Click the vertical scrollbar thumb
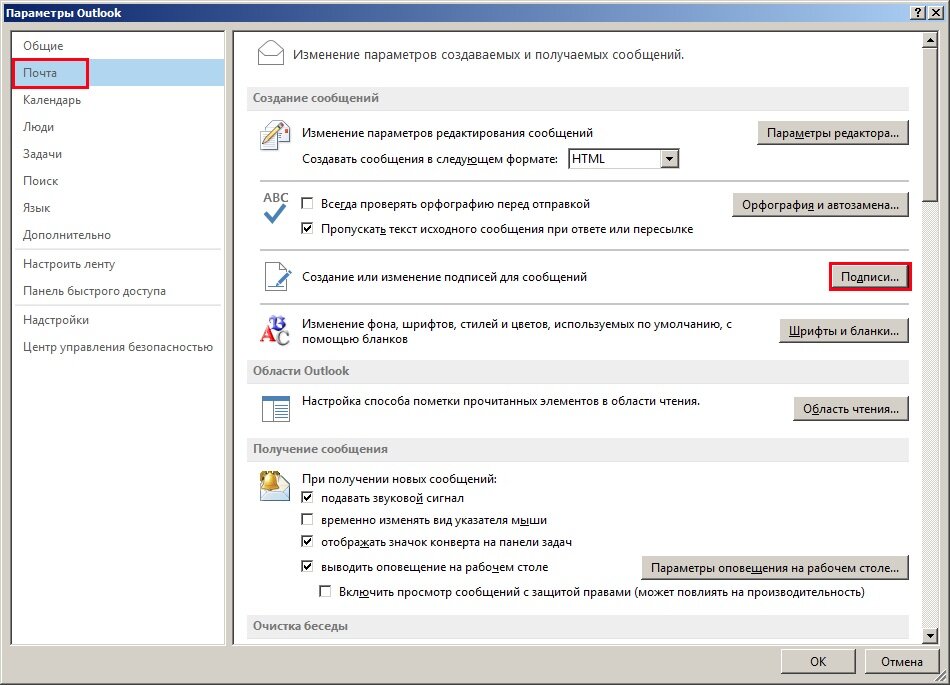 929,125
